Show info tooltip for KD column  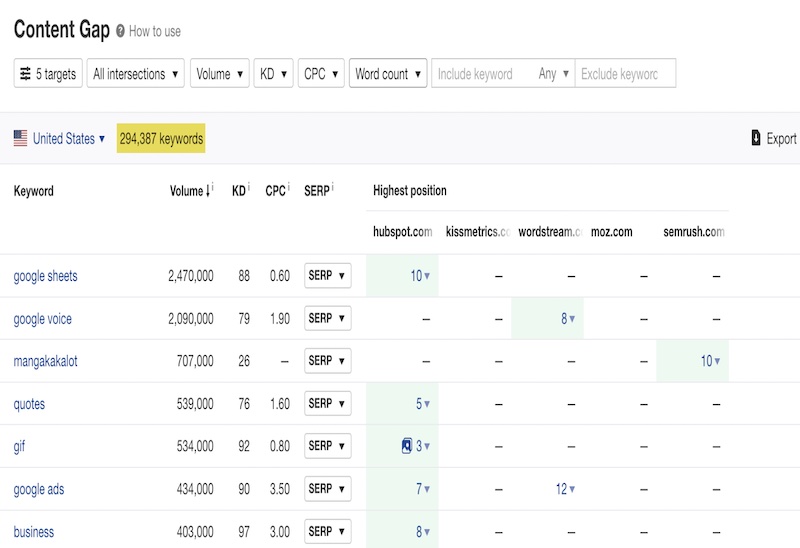click(248, 187)
